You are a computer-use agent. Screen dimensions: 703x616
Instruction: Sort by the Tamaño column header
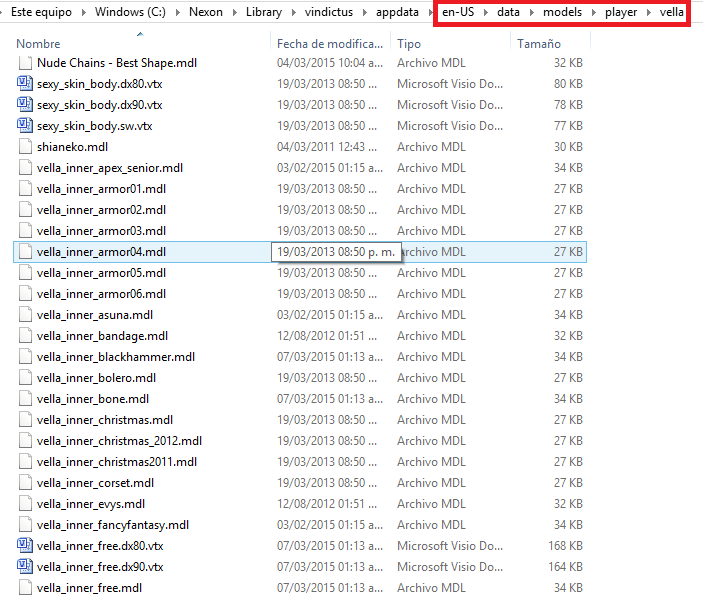click(x=538, y=44)
